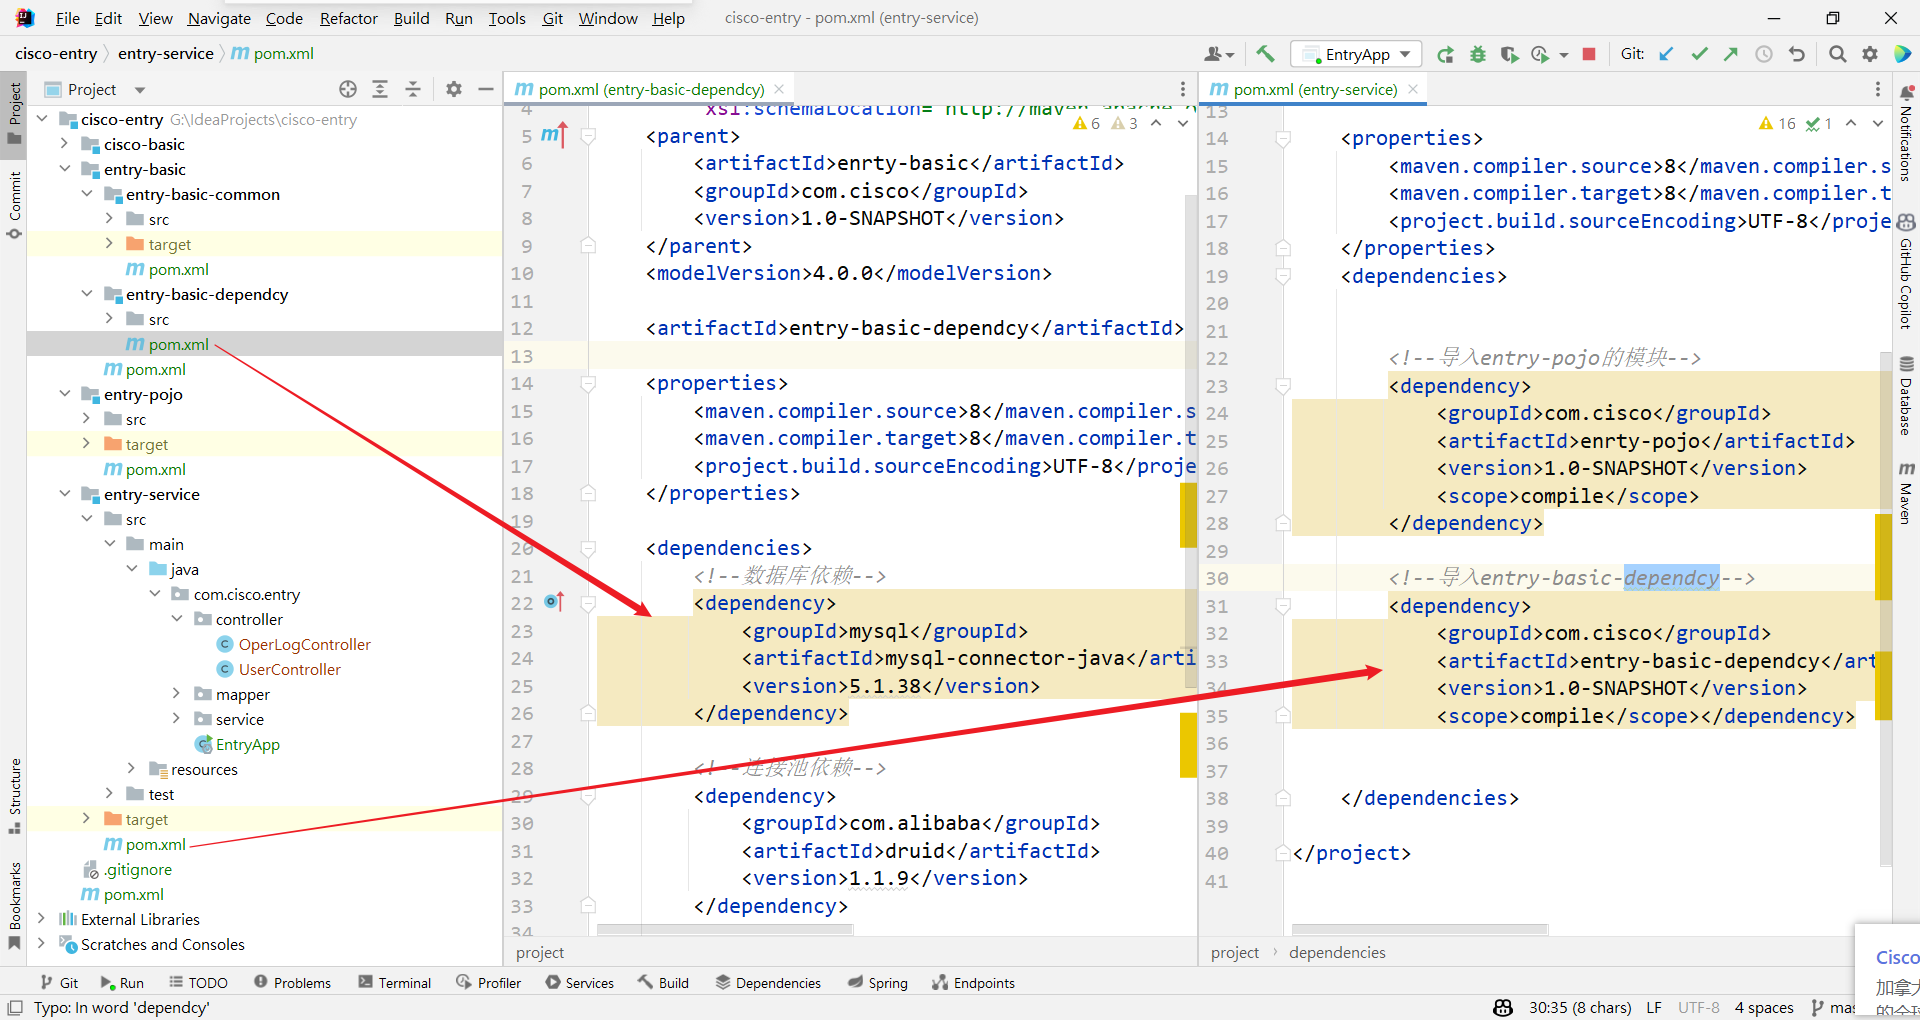Expand the mapper package

click(176, 694)
